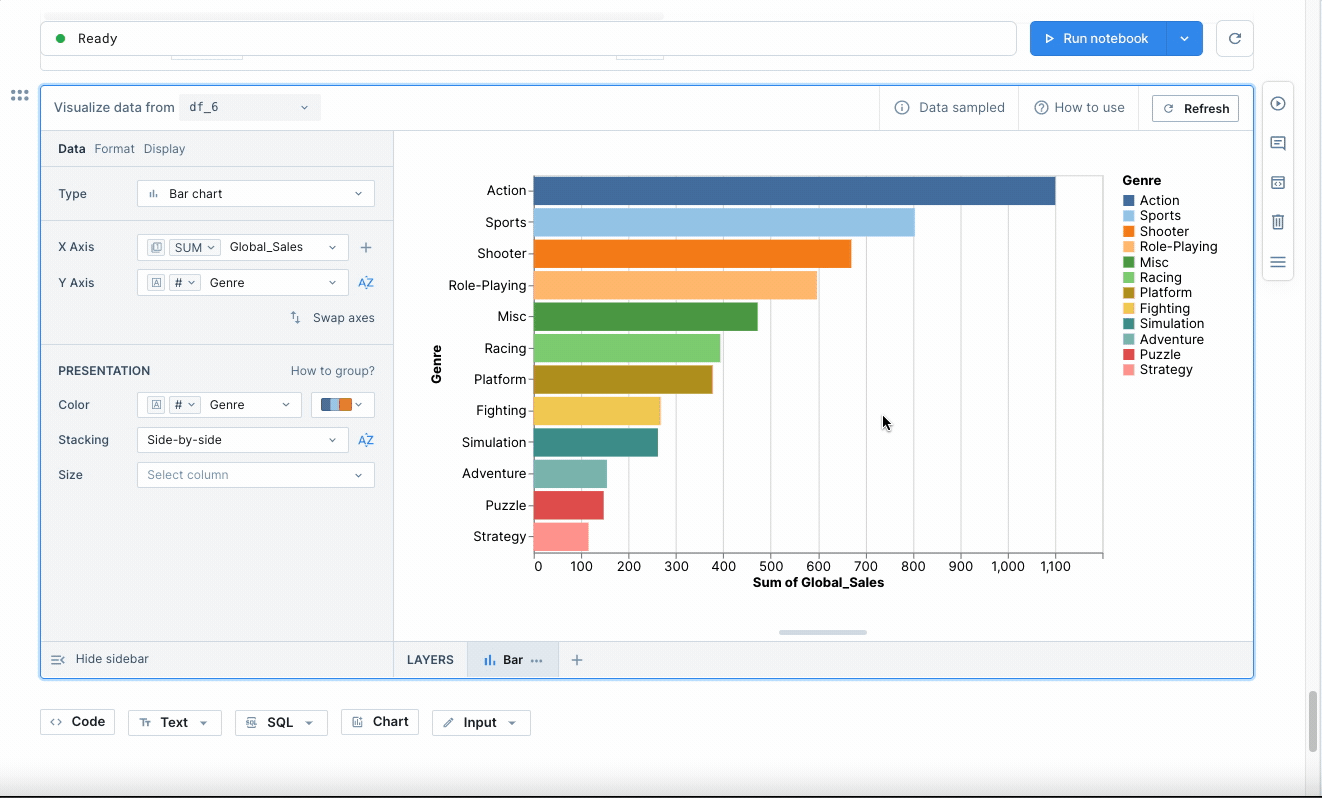Click the run cell play icon
The image size is (1322, 798).
point(1277,104)
